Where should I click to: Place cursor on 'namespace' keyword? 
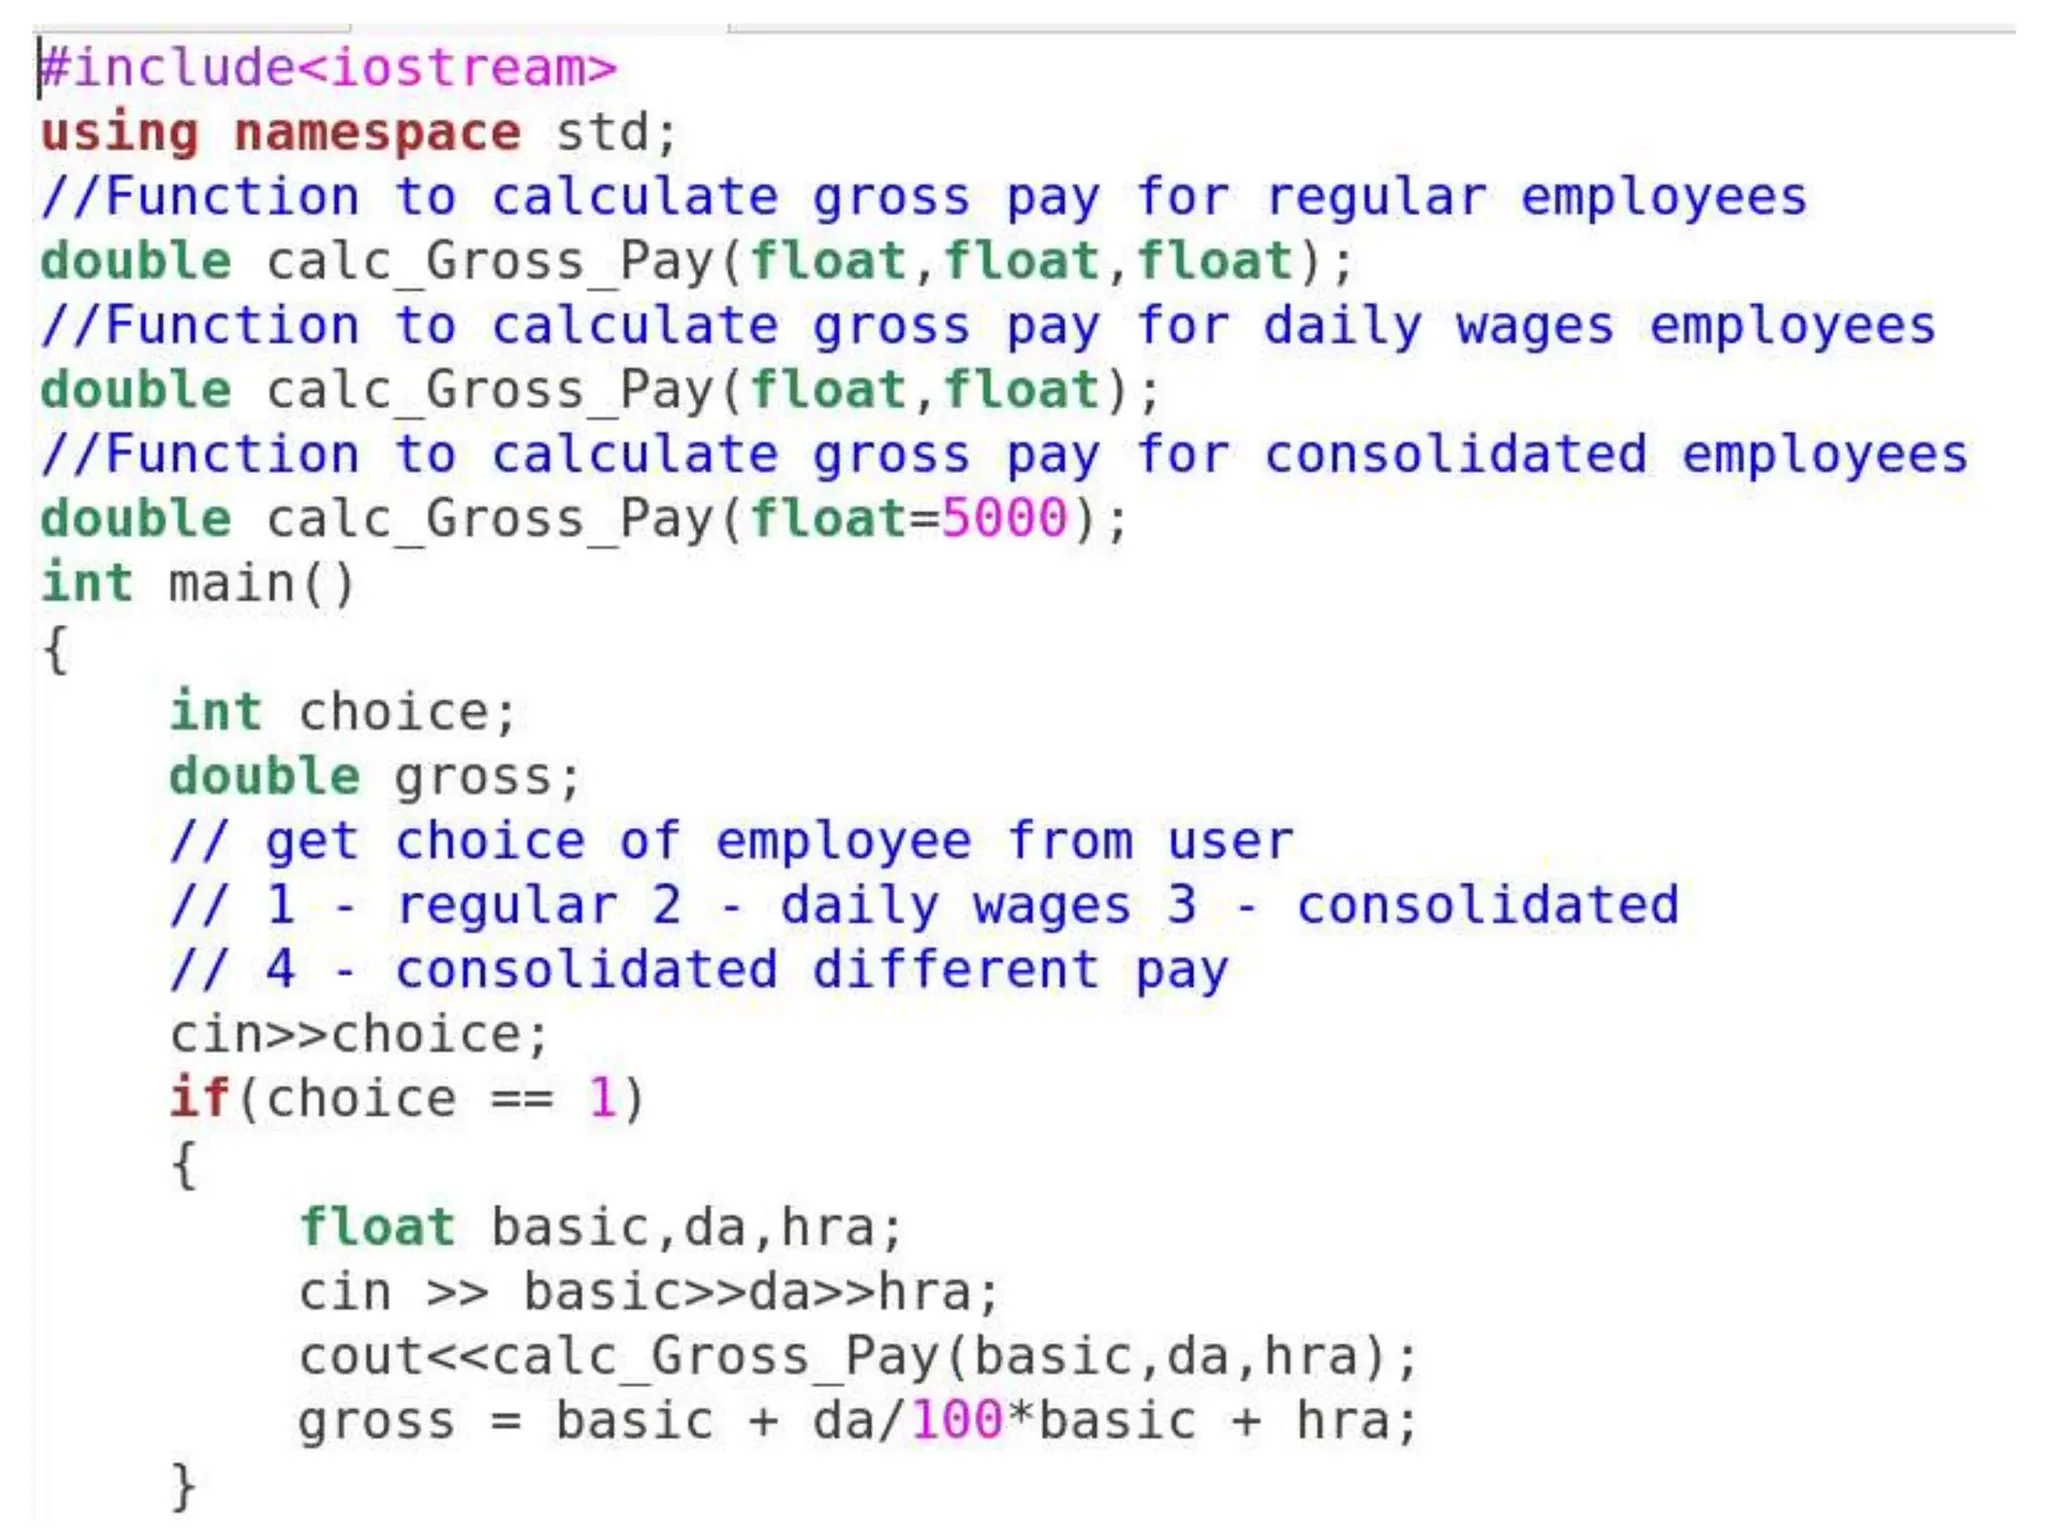click(377, 133)
